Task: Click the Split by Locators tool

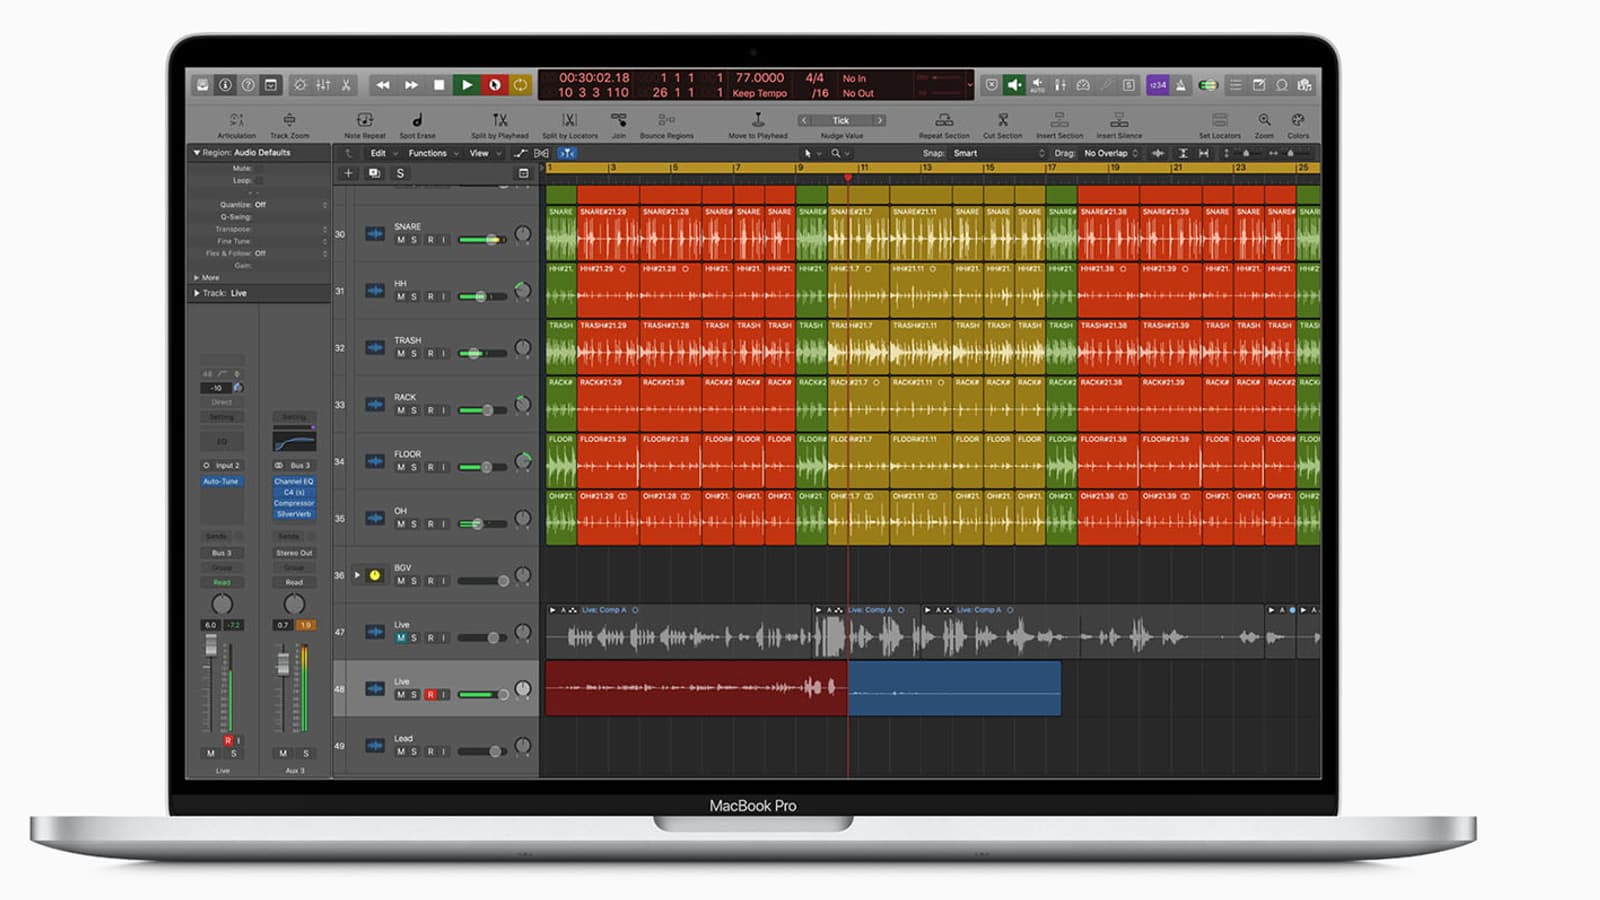Action: coord(570,120)
